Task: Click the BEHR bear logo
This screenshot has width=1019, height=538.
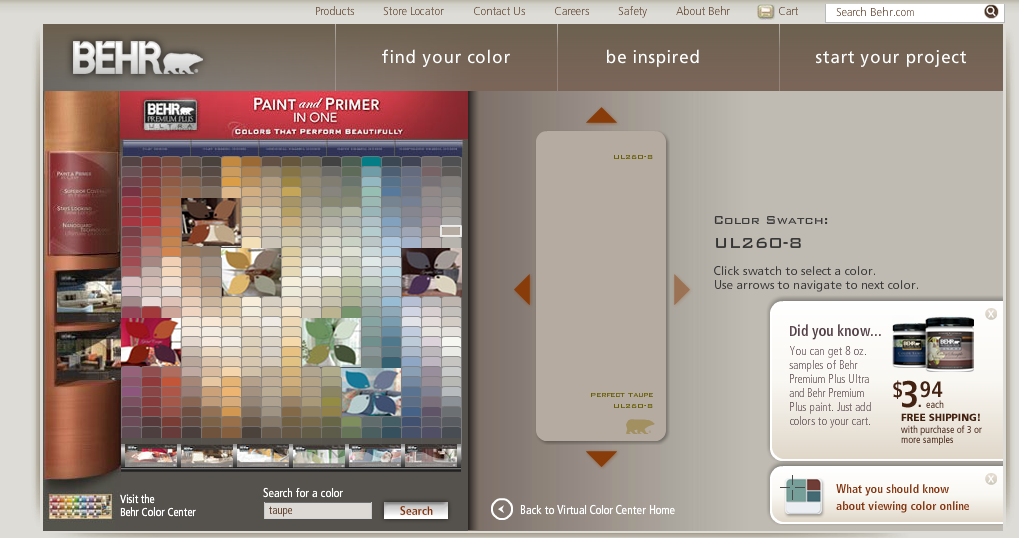Action: 137,58
